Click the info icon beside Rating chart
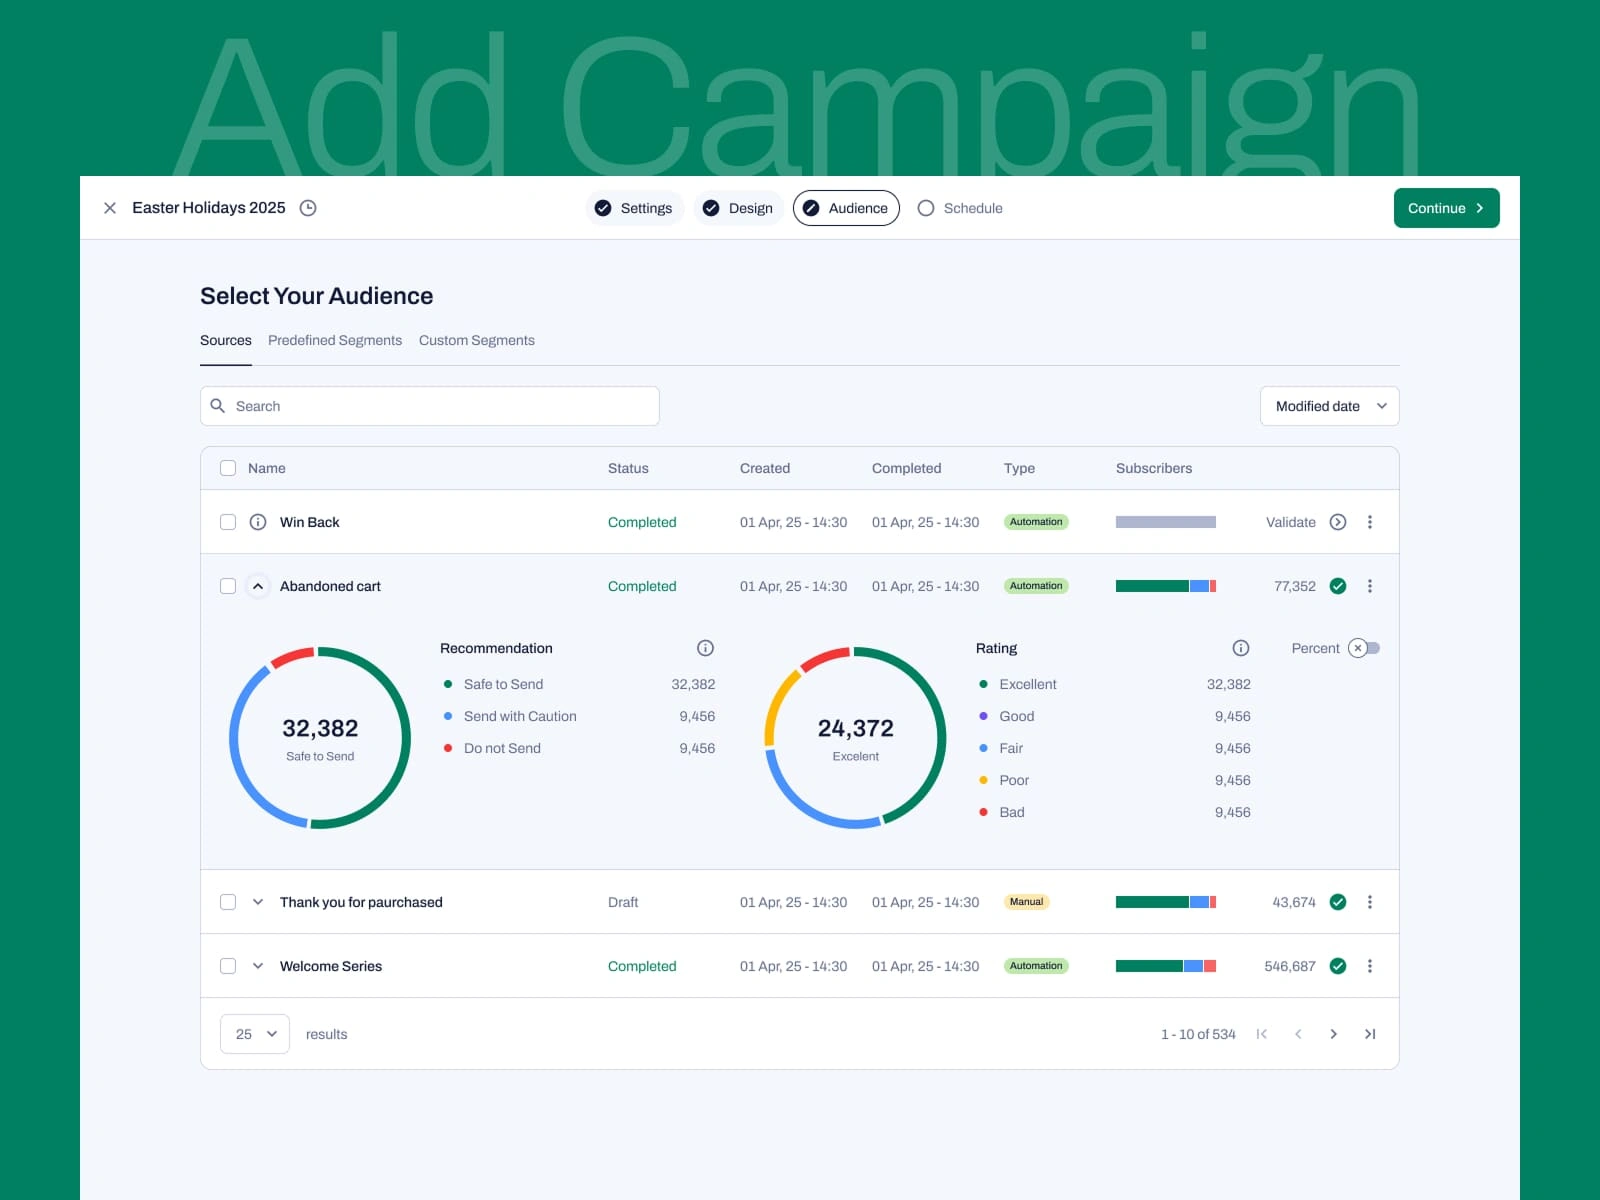Screen dimensions: 1600x1200 1241,648
